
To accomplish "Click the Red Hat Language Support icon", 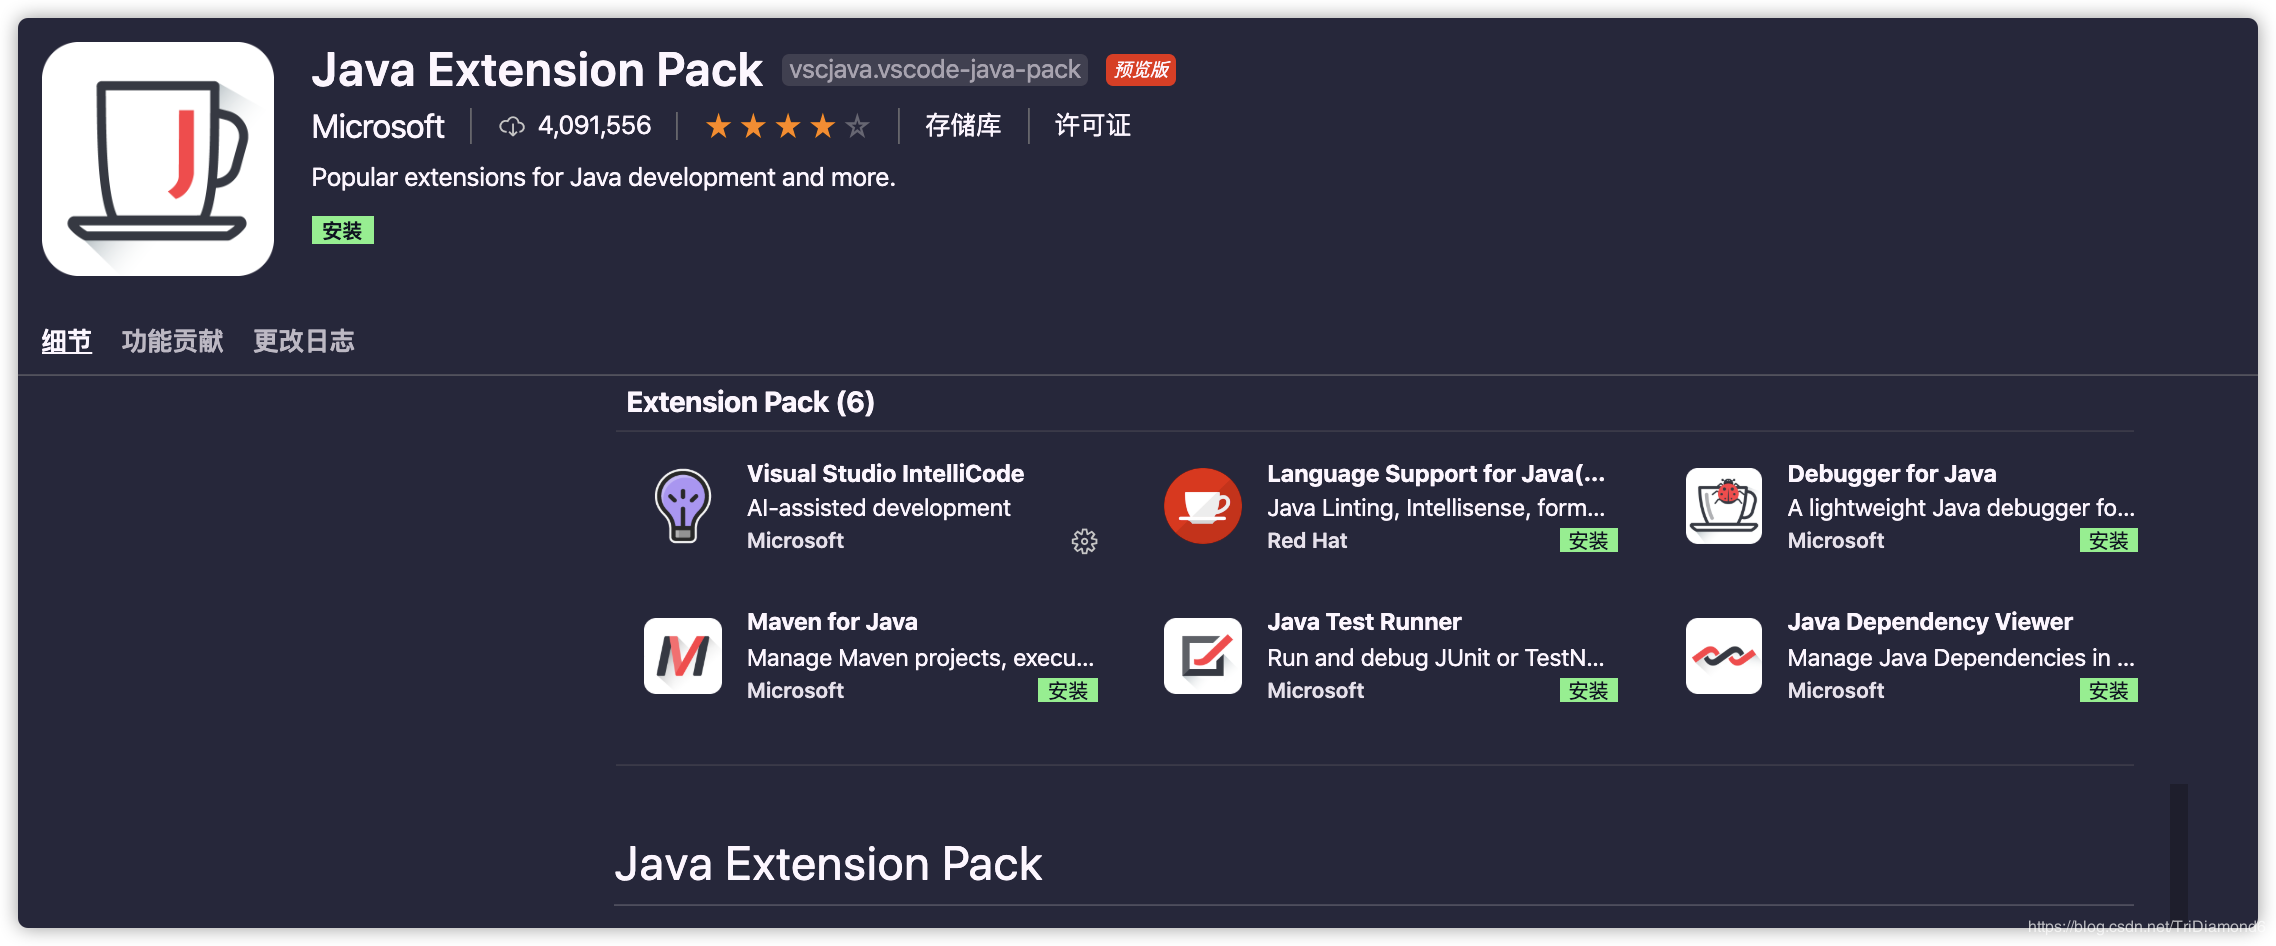I will click(1203, 506).
